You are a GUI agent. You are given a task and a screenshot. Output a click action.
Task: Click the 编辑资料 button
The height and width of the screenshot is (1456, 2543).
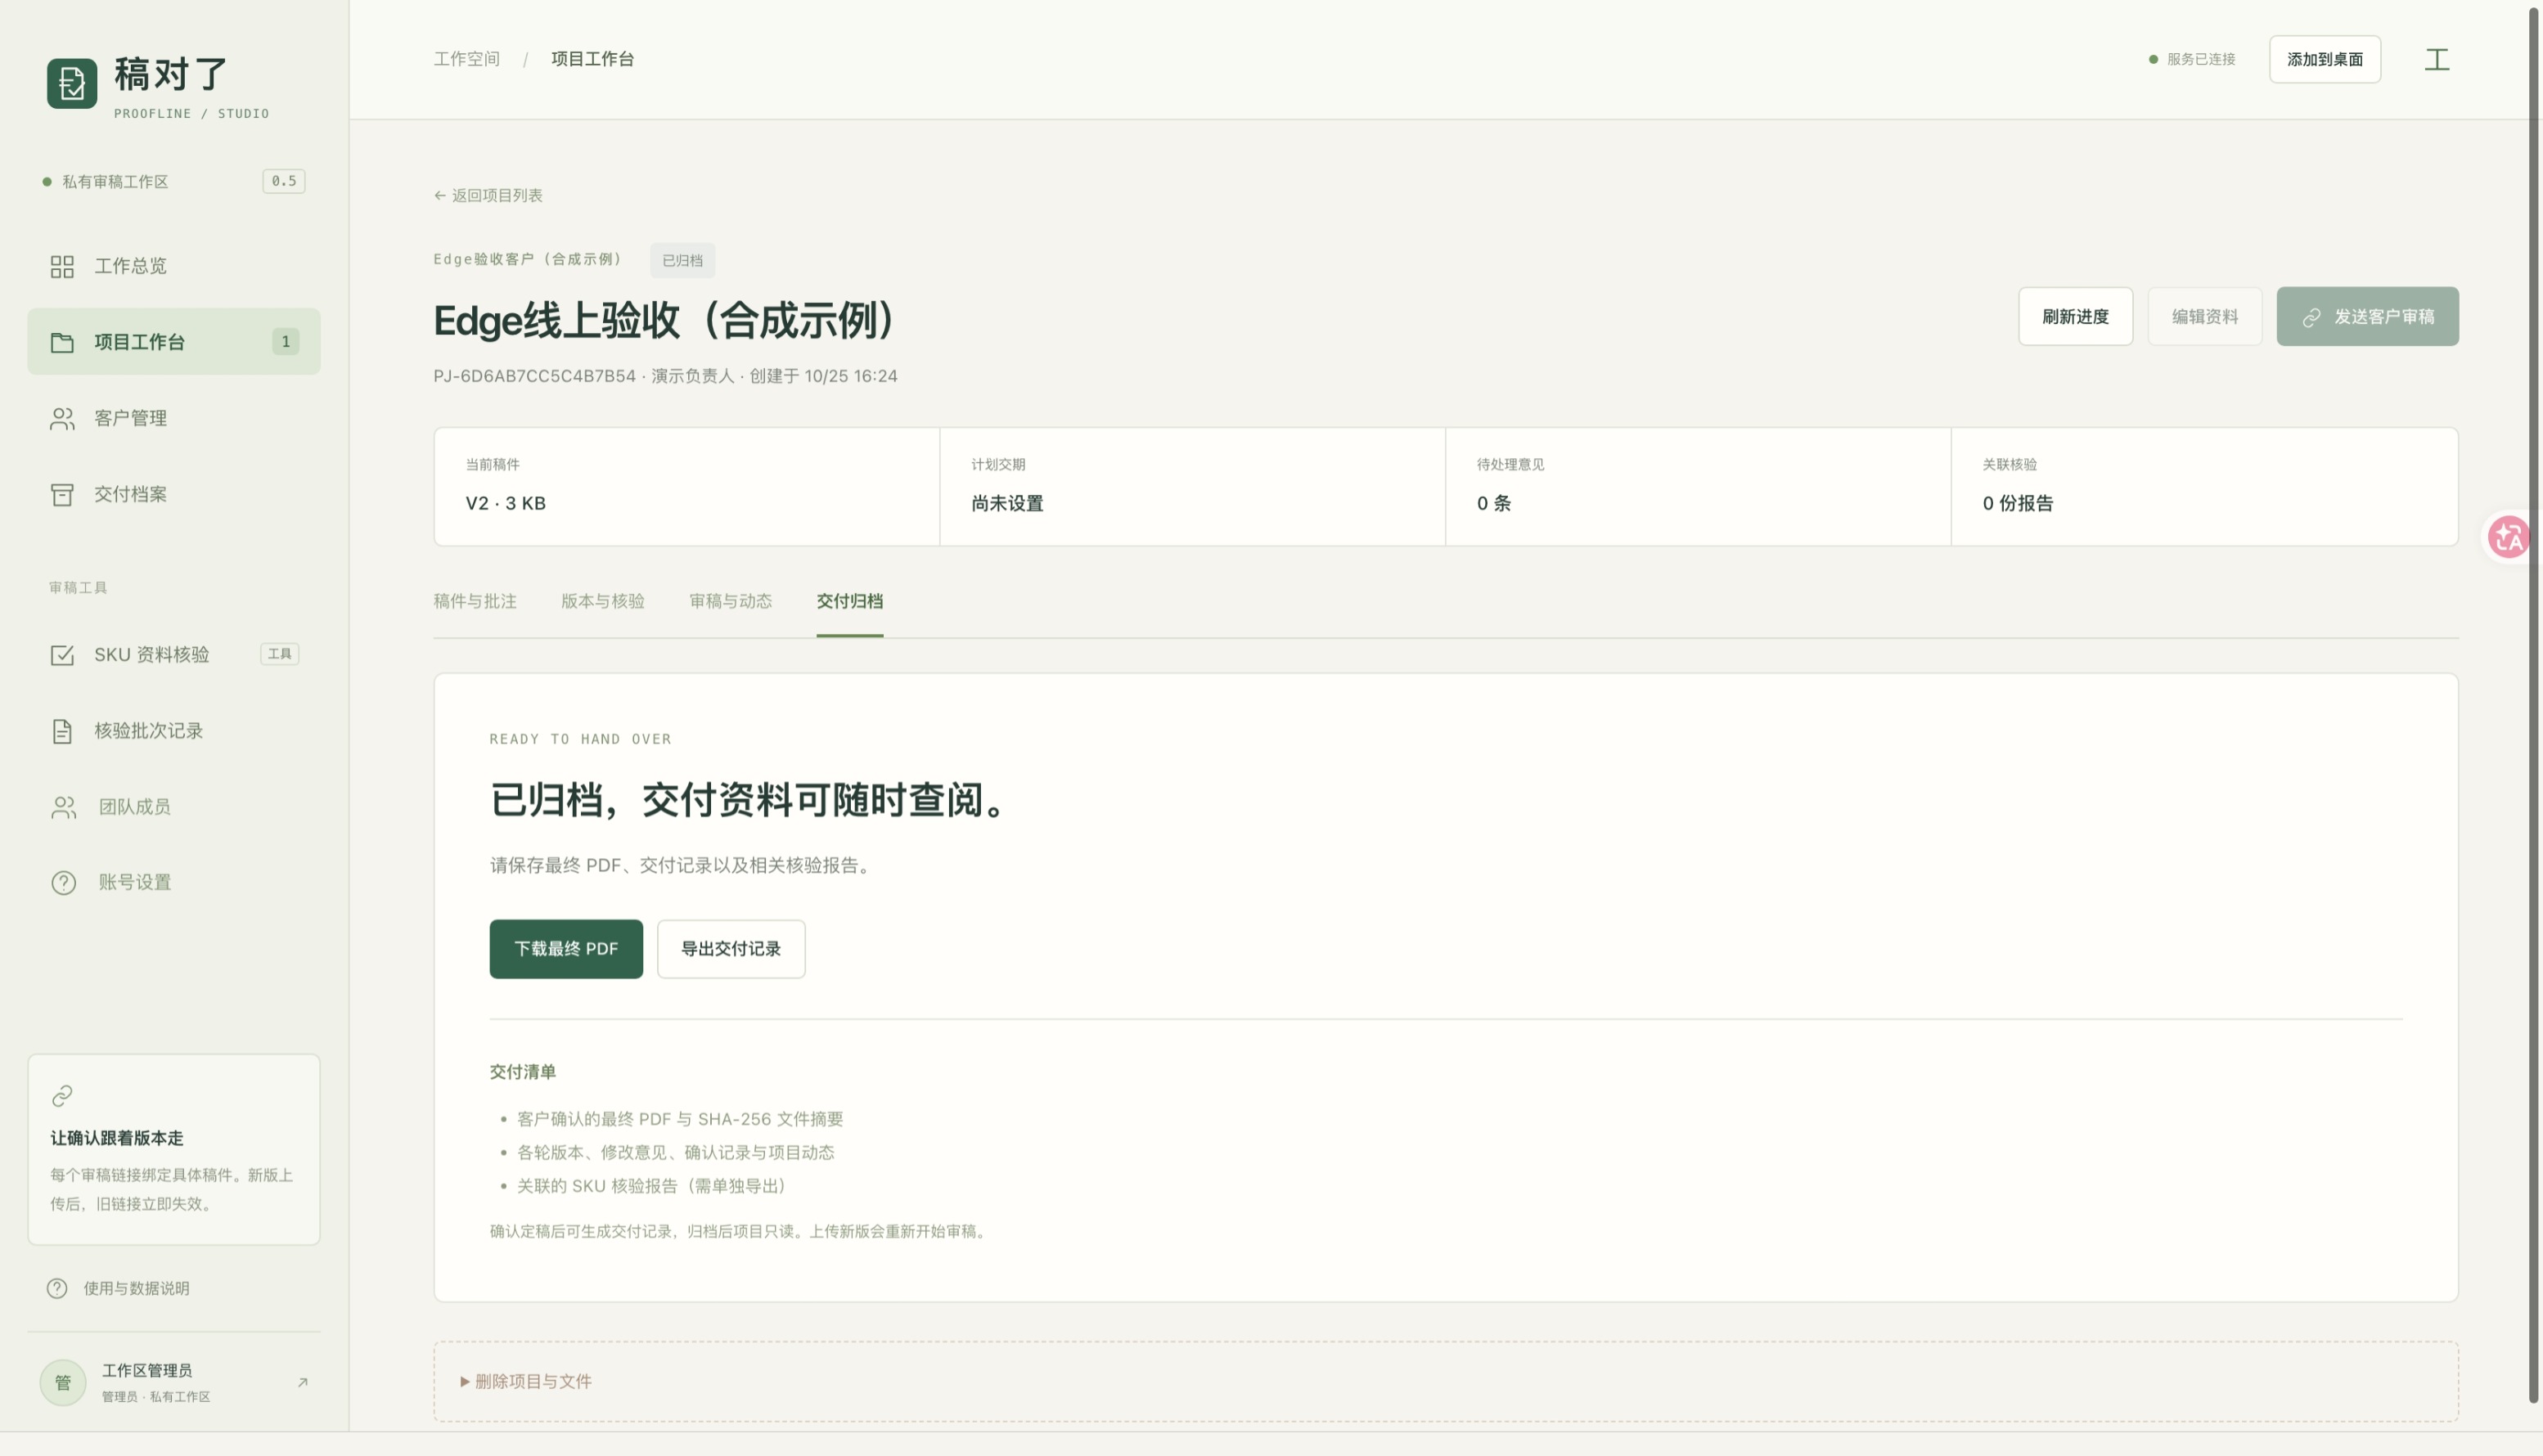pyautogui.click(x=2204, y=316)
